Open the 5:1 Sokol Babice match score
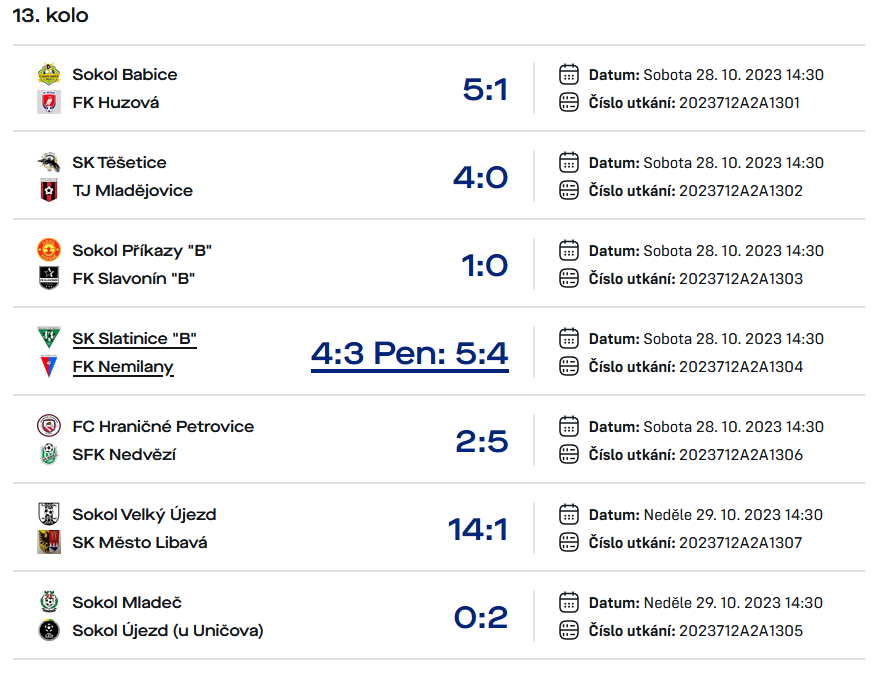Viewport: 884px width, 678px height. 485,90
